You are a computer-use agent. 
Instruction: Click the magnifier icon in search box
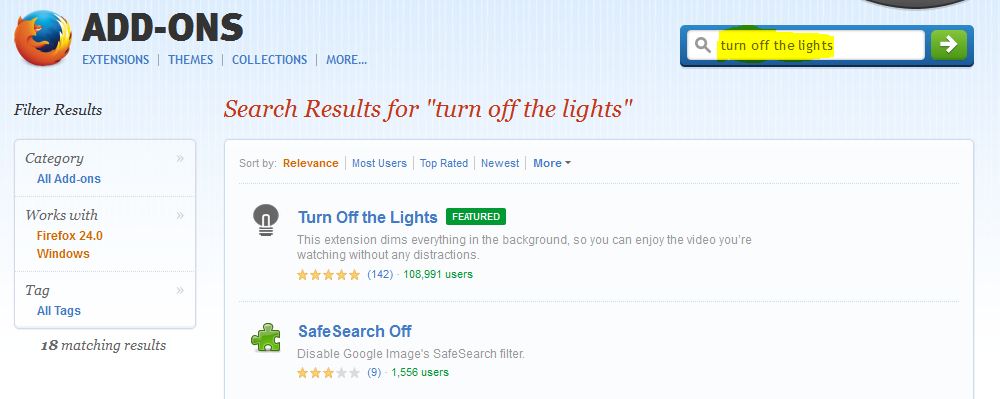pos(702,45)
